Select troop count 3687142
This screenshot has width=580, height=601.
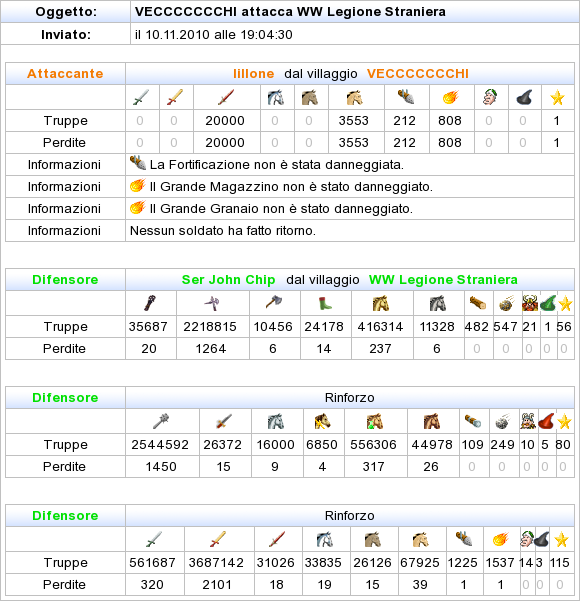point(216,563)
